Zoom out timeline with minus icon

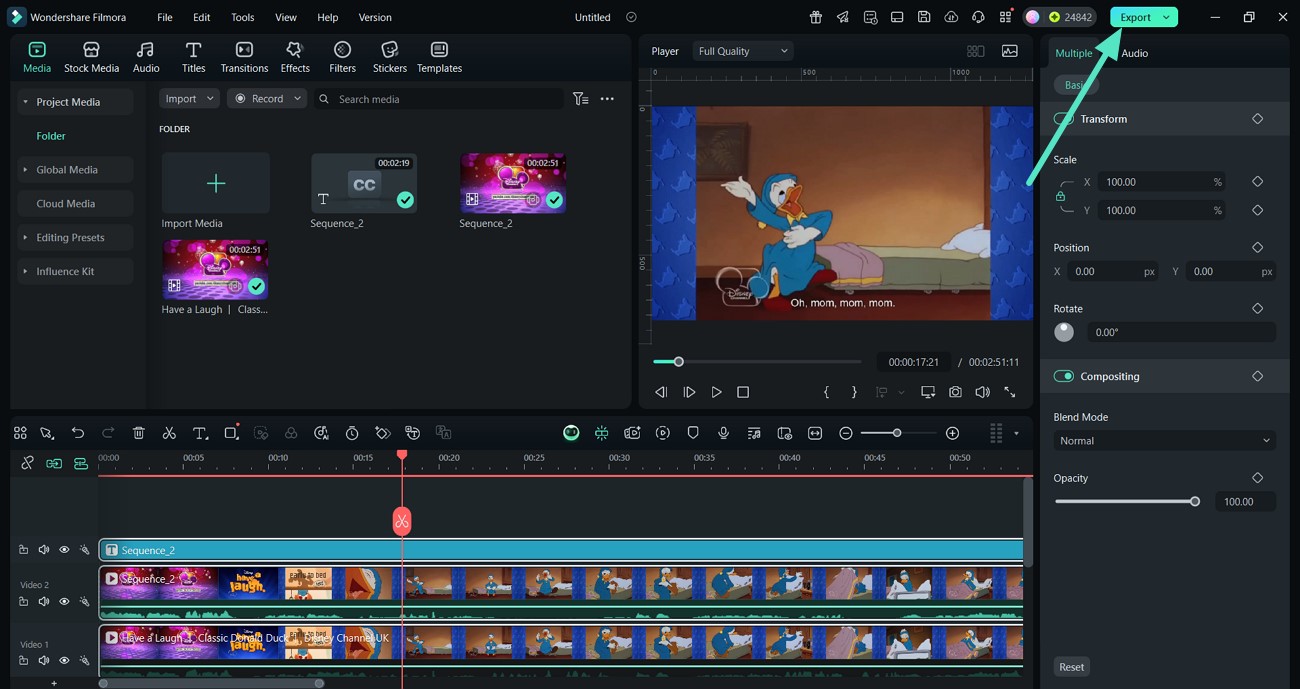(846, 433)
